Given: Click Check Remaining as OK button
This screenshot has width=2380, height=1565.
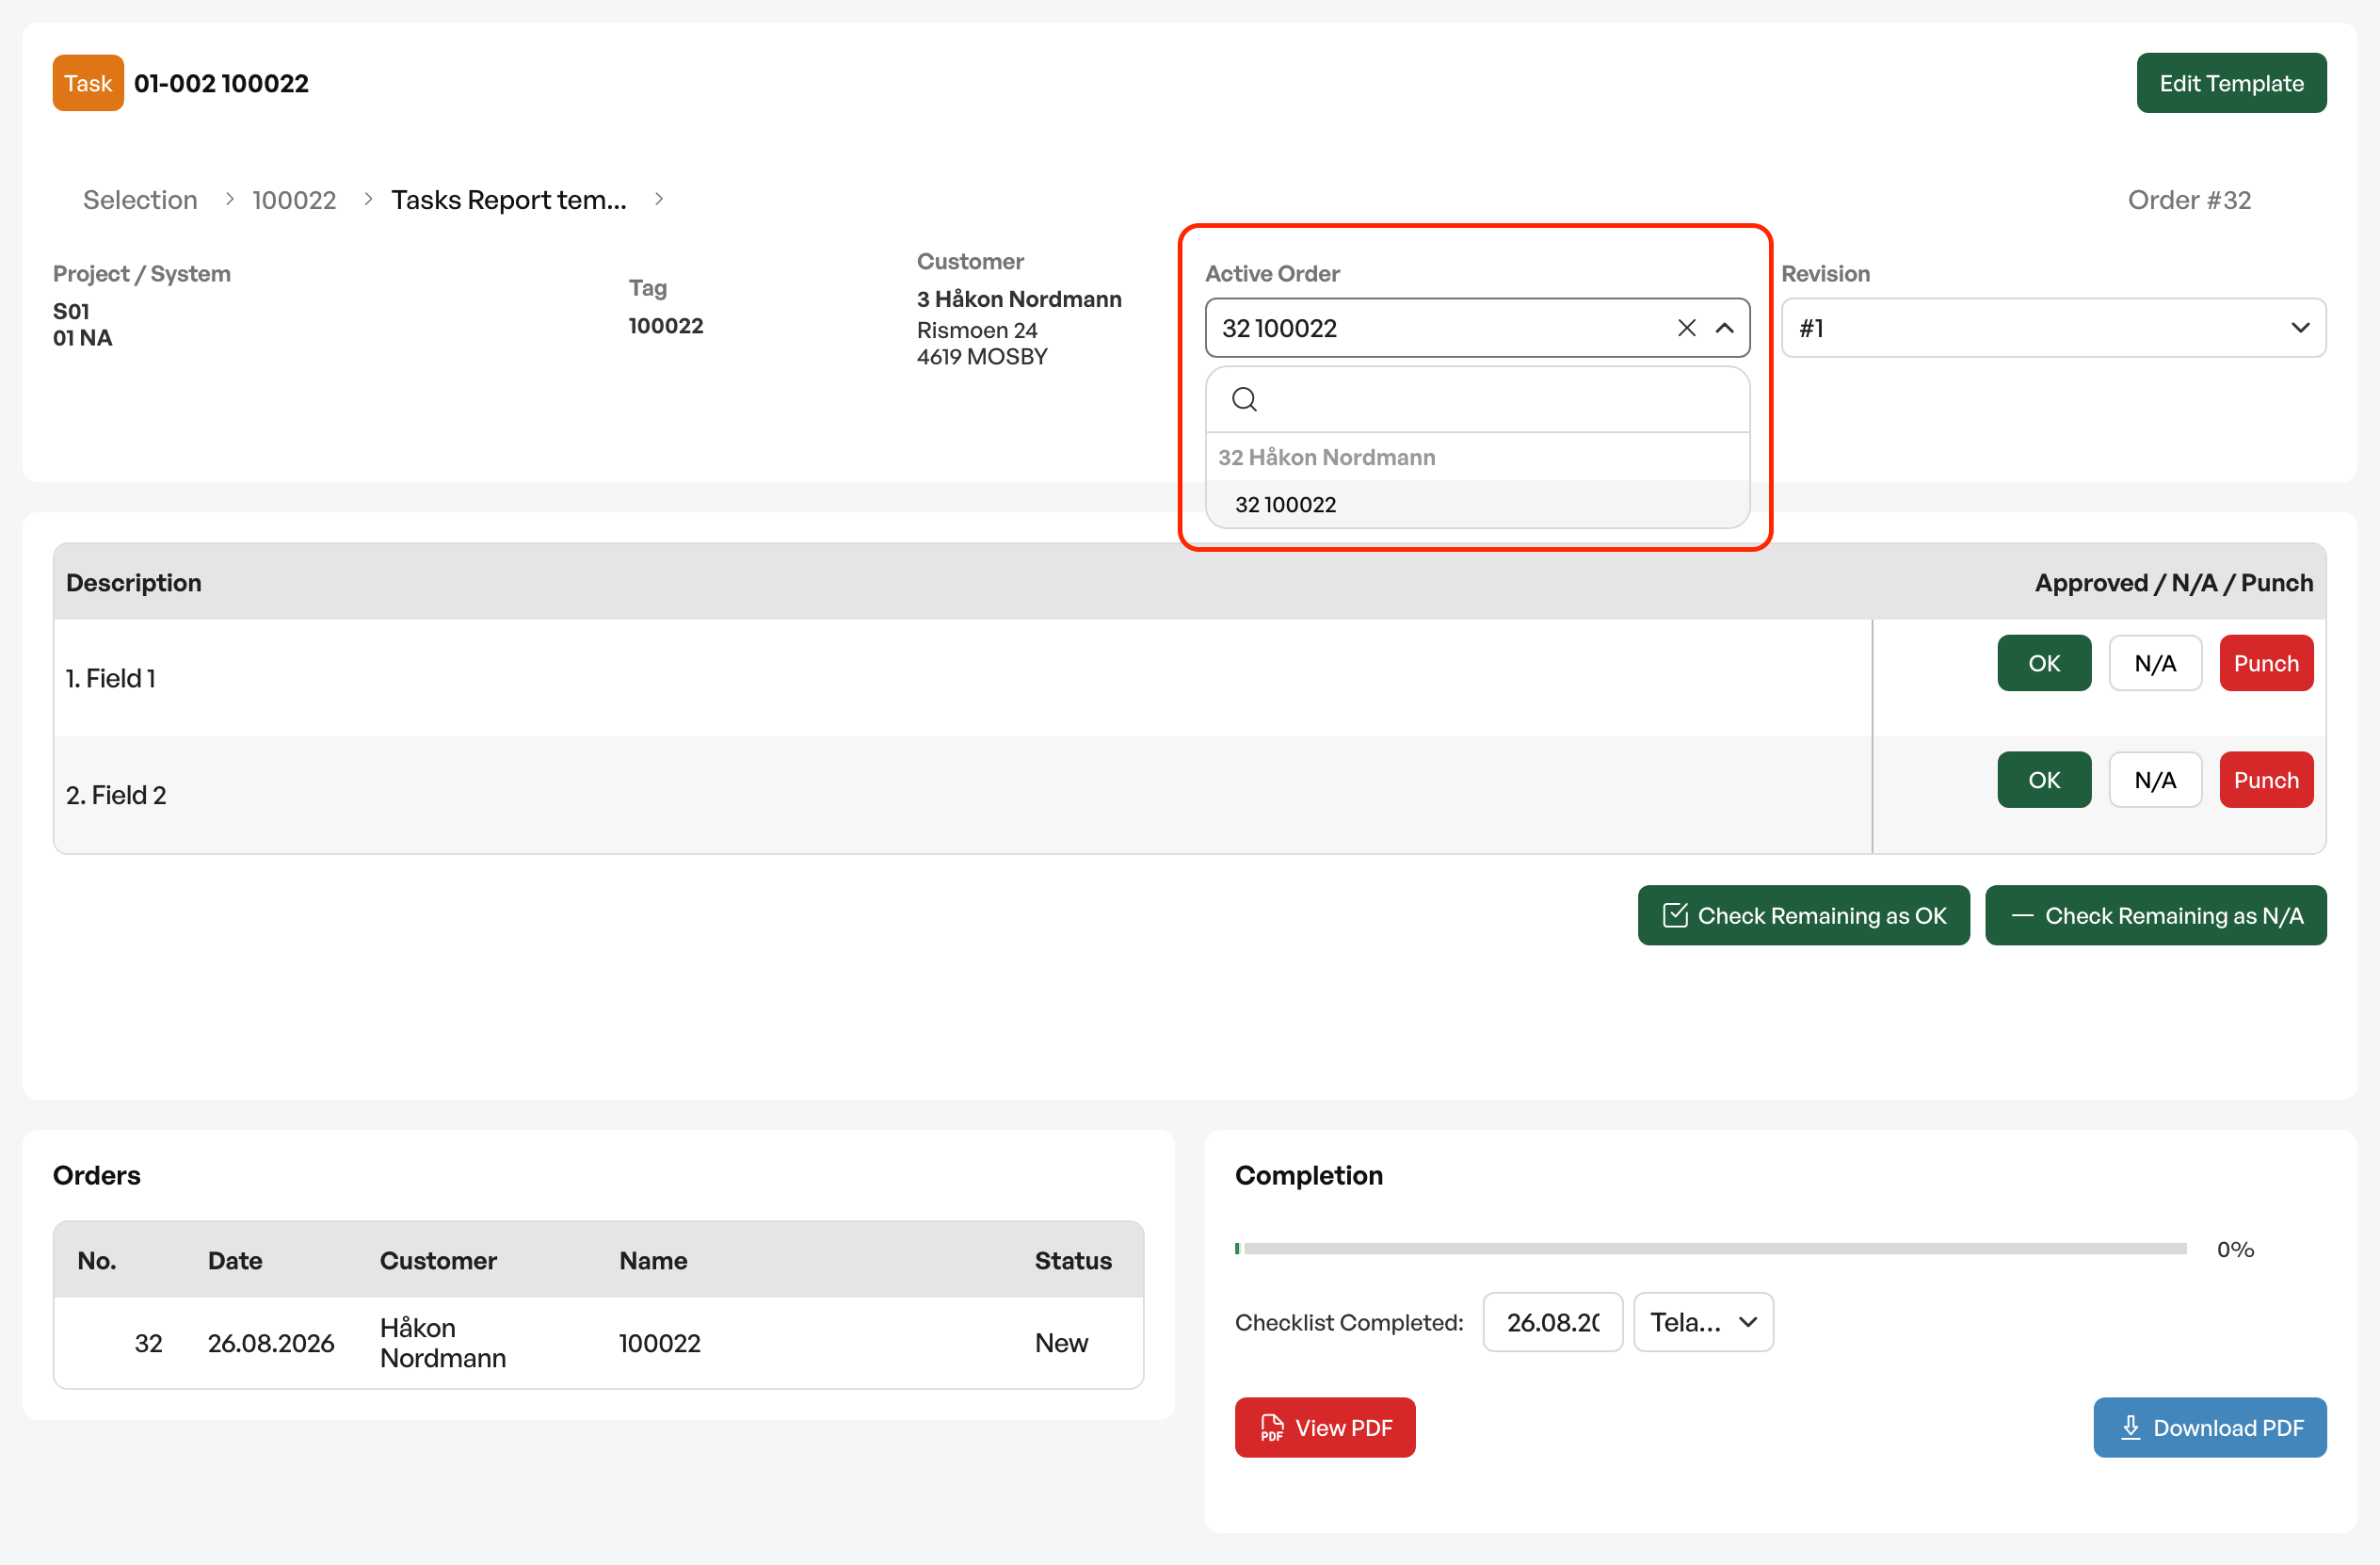Looking at the screenshot, I should pos(1803,915).
